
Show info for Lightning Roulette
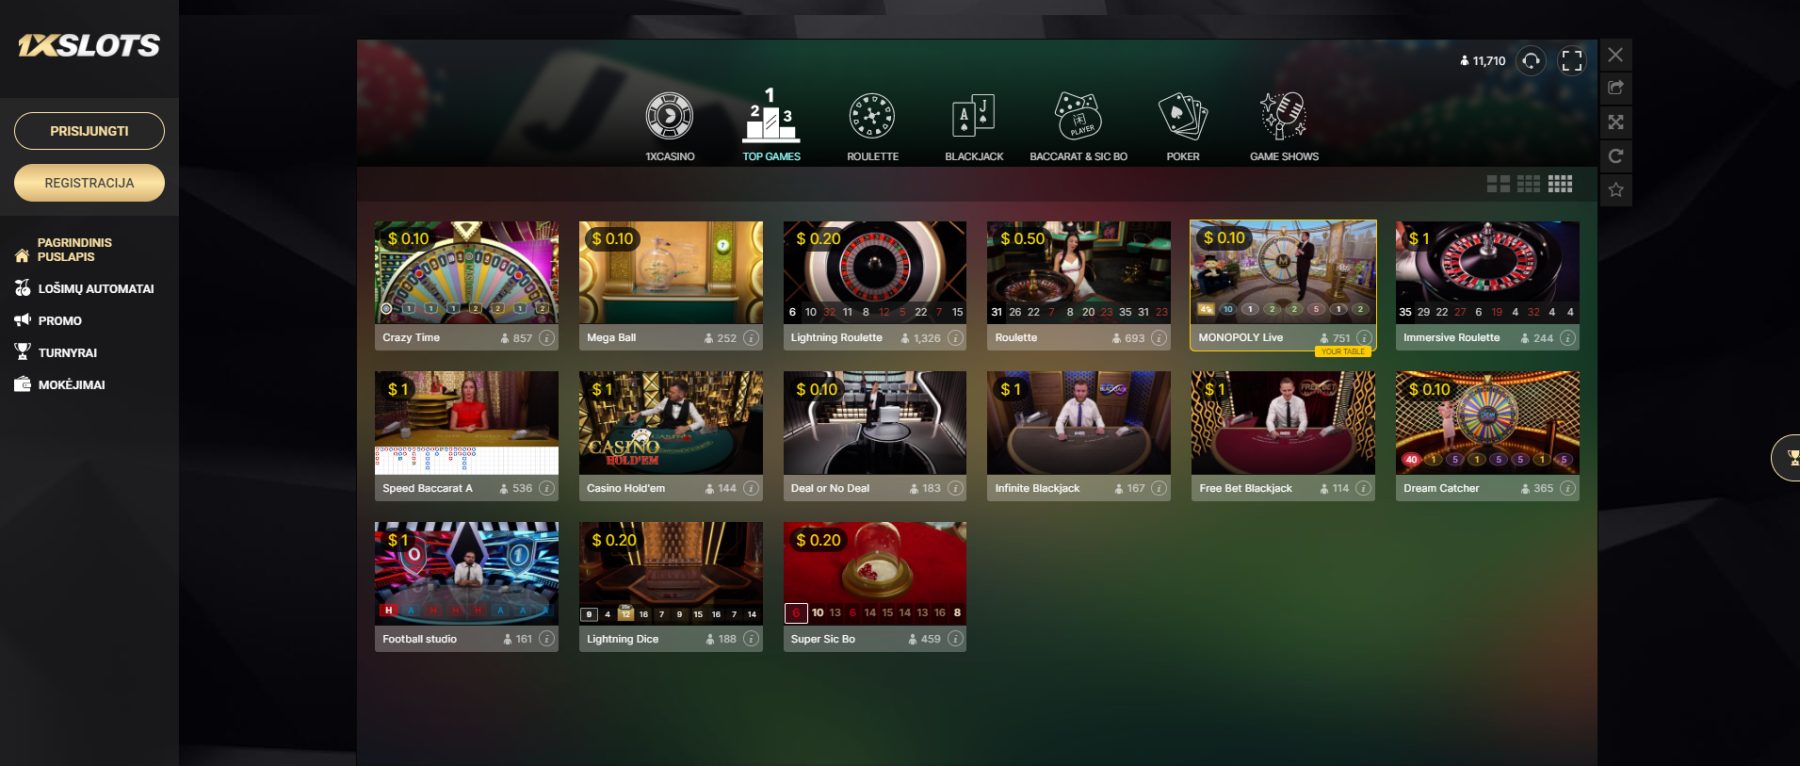955,338
